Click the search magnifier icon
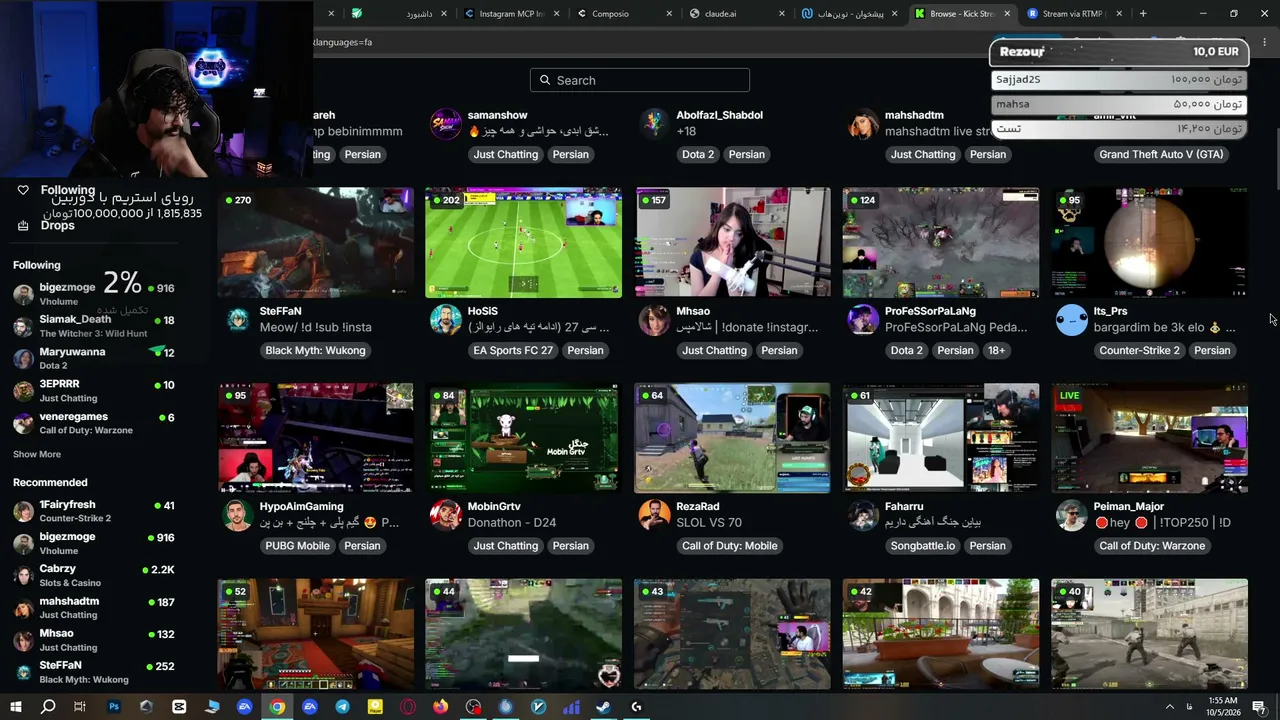Screen dimensions: 1280x720 [545, 80]
